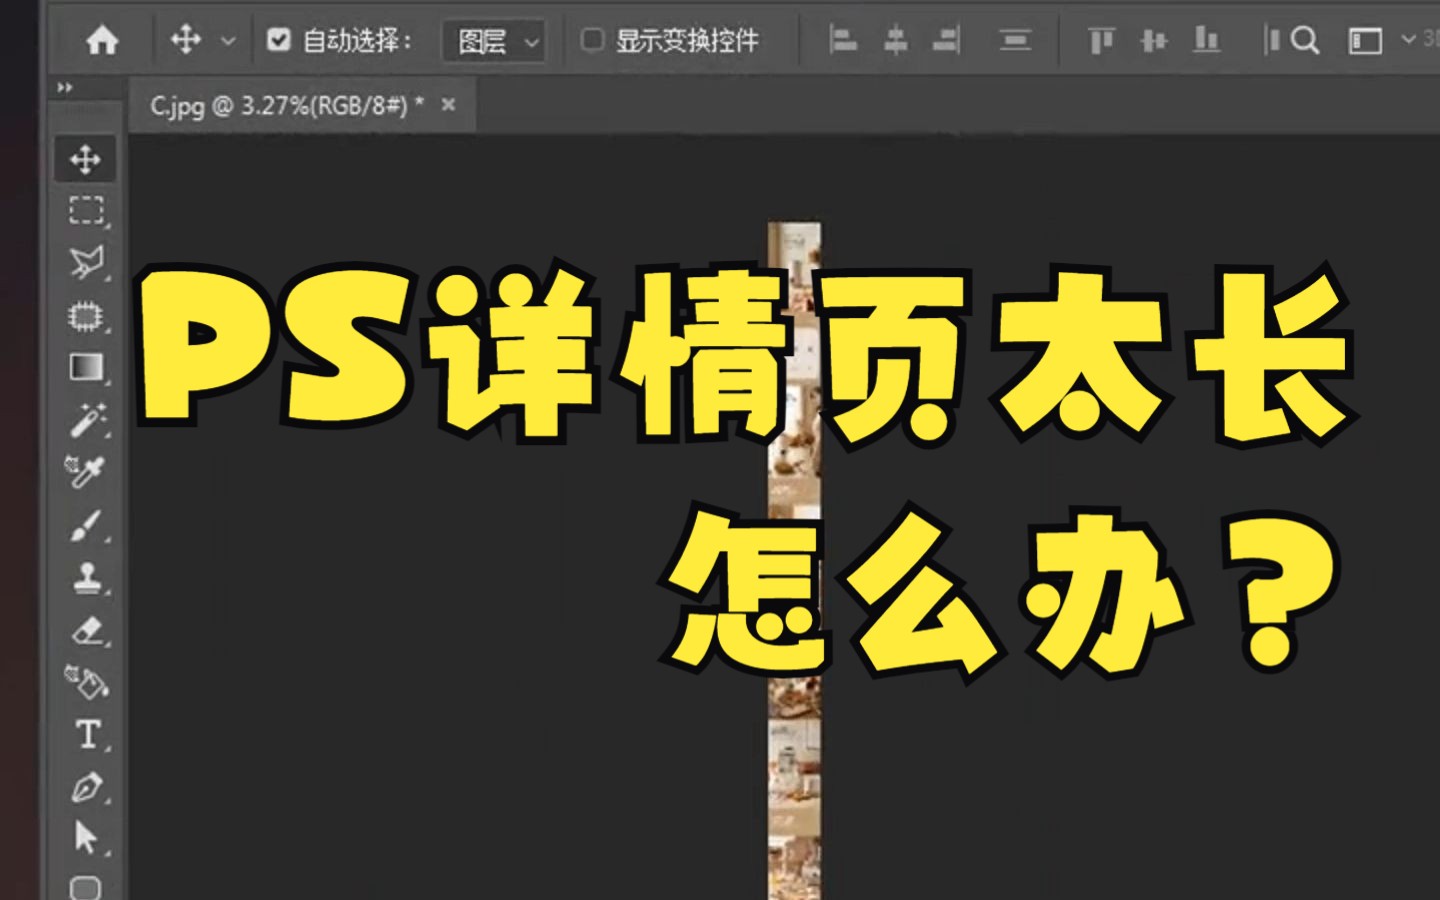Viewport: 1440px width, 900px height.
Task: Uncheck the 自动选择 checkbox
Action: (278, 40)
